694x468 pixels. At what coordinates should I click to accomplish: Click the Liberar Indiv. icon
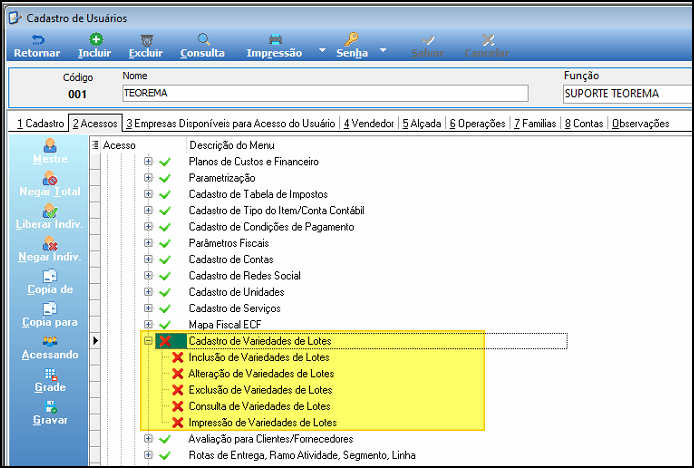click(50, 211)
